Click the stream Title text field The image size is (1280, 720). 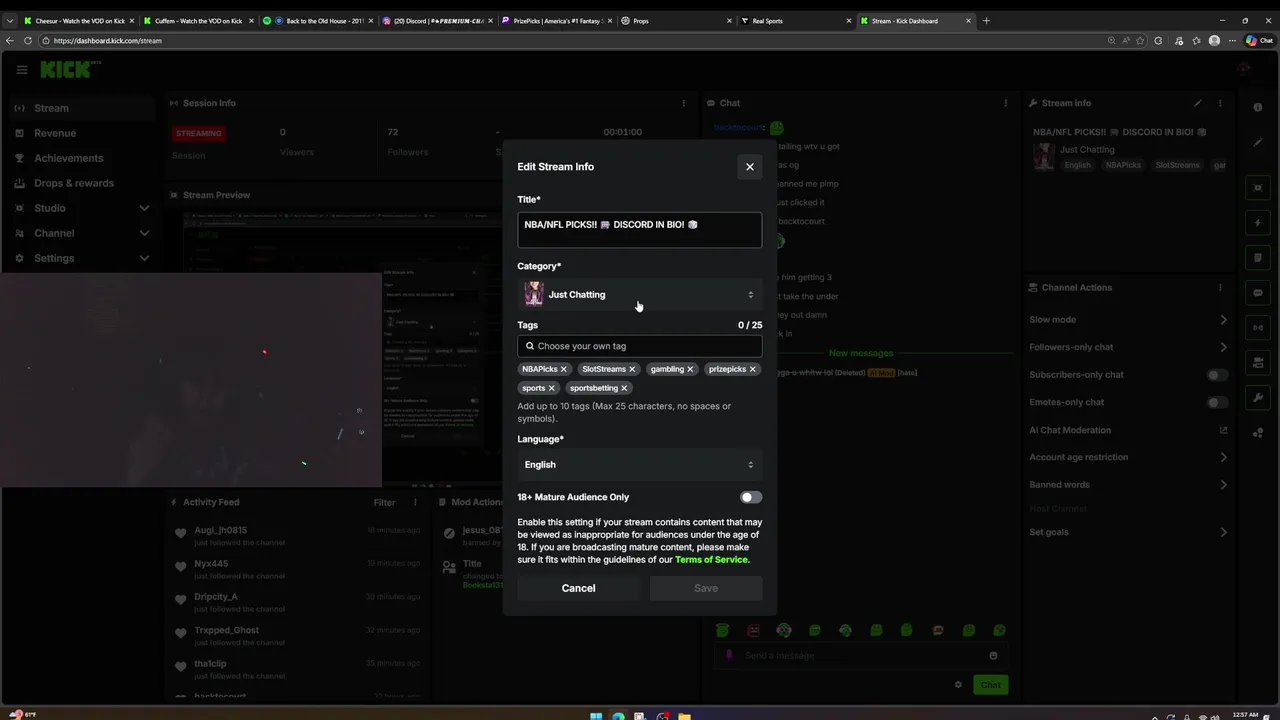pyautogui.click(x=639, y=229)
